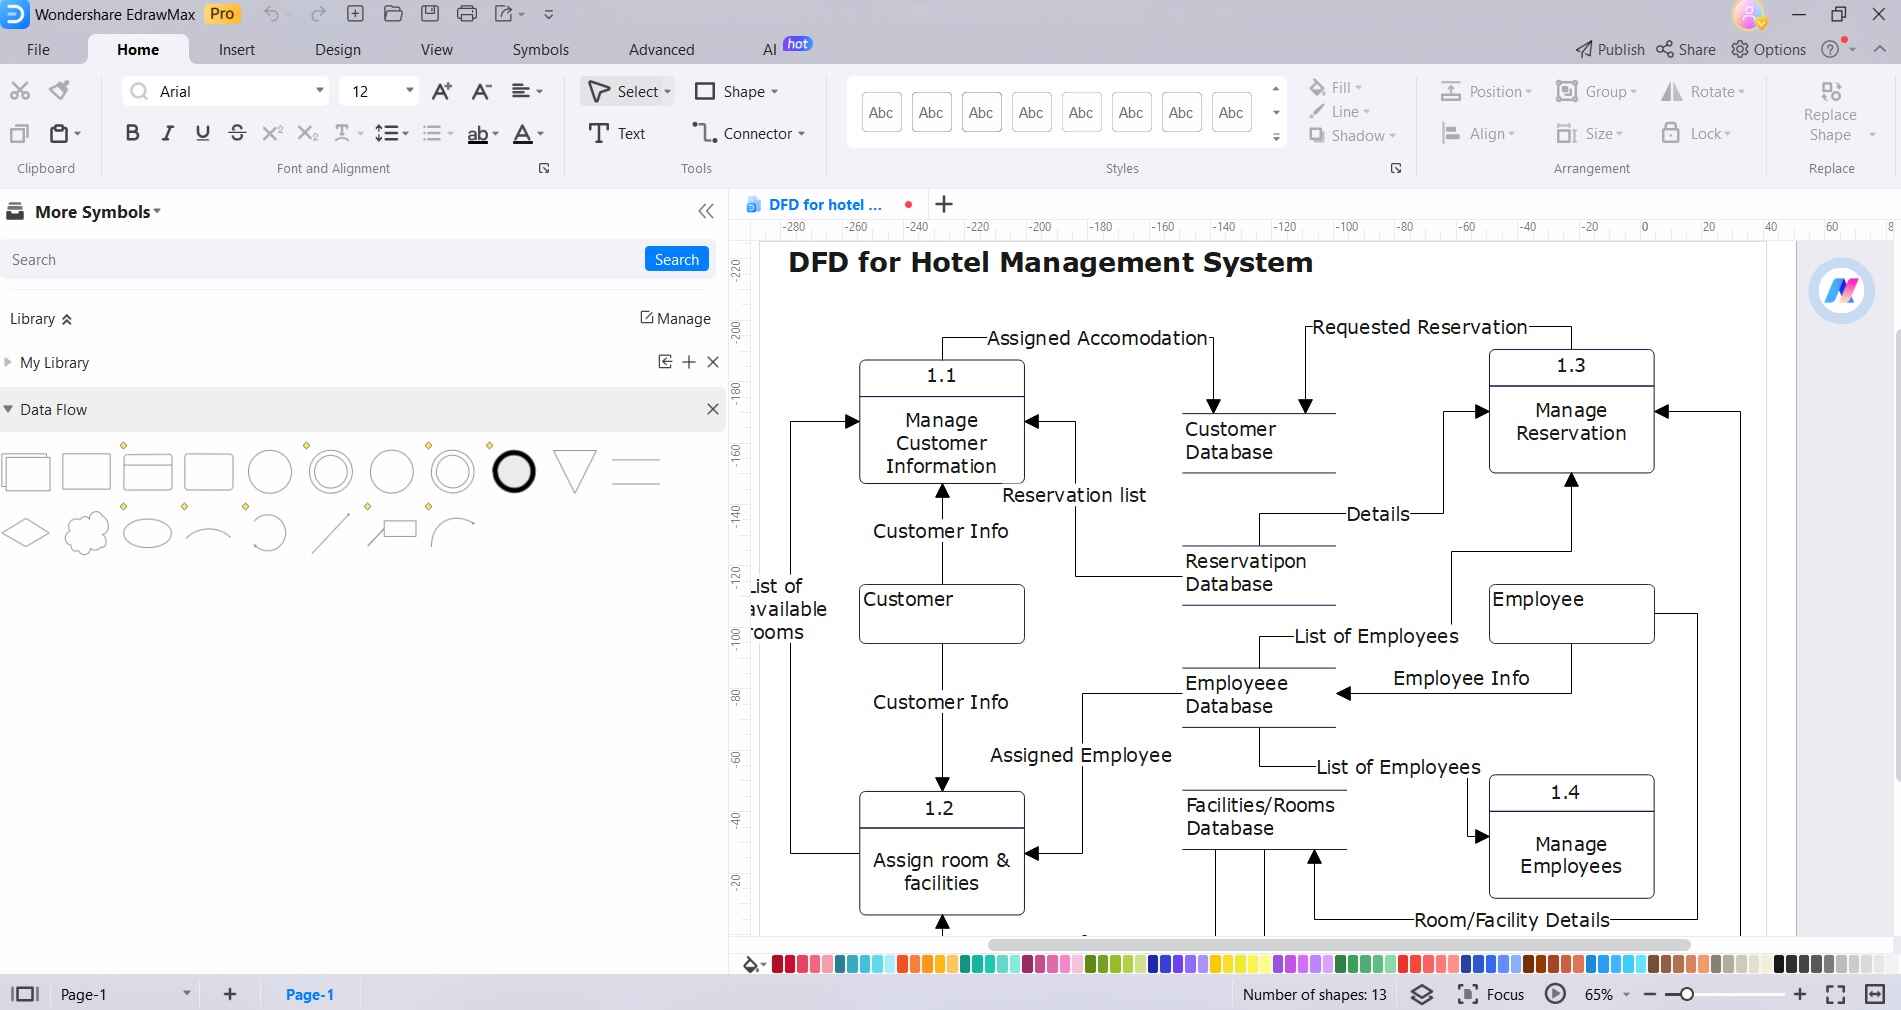Image resolution: width=1901 pixels, height=1010 pixels.
Task: Open the text alignment dropdown
Action: [527, 91]
